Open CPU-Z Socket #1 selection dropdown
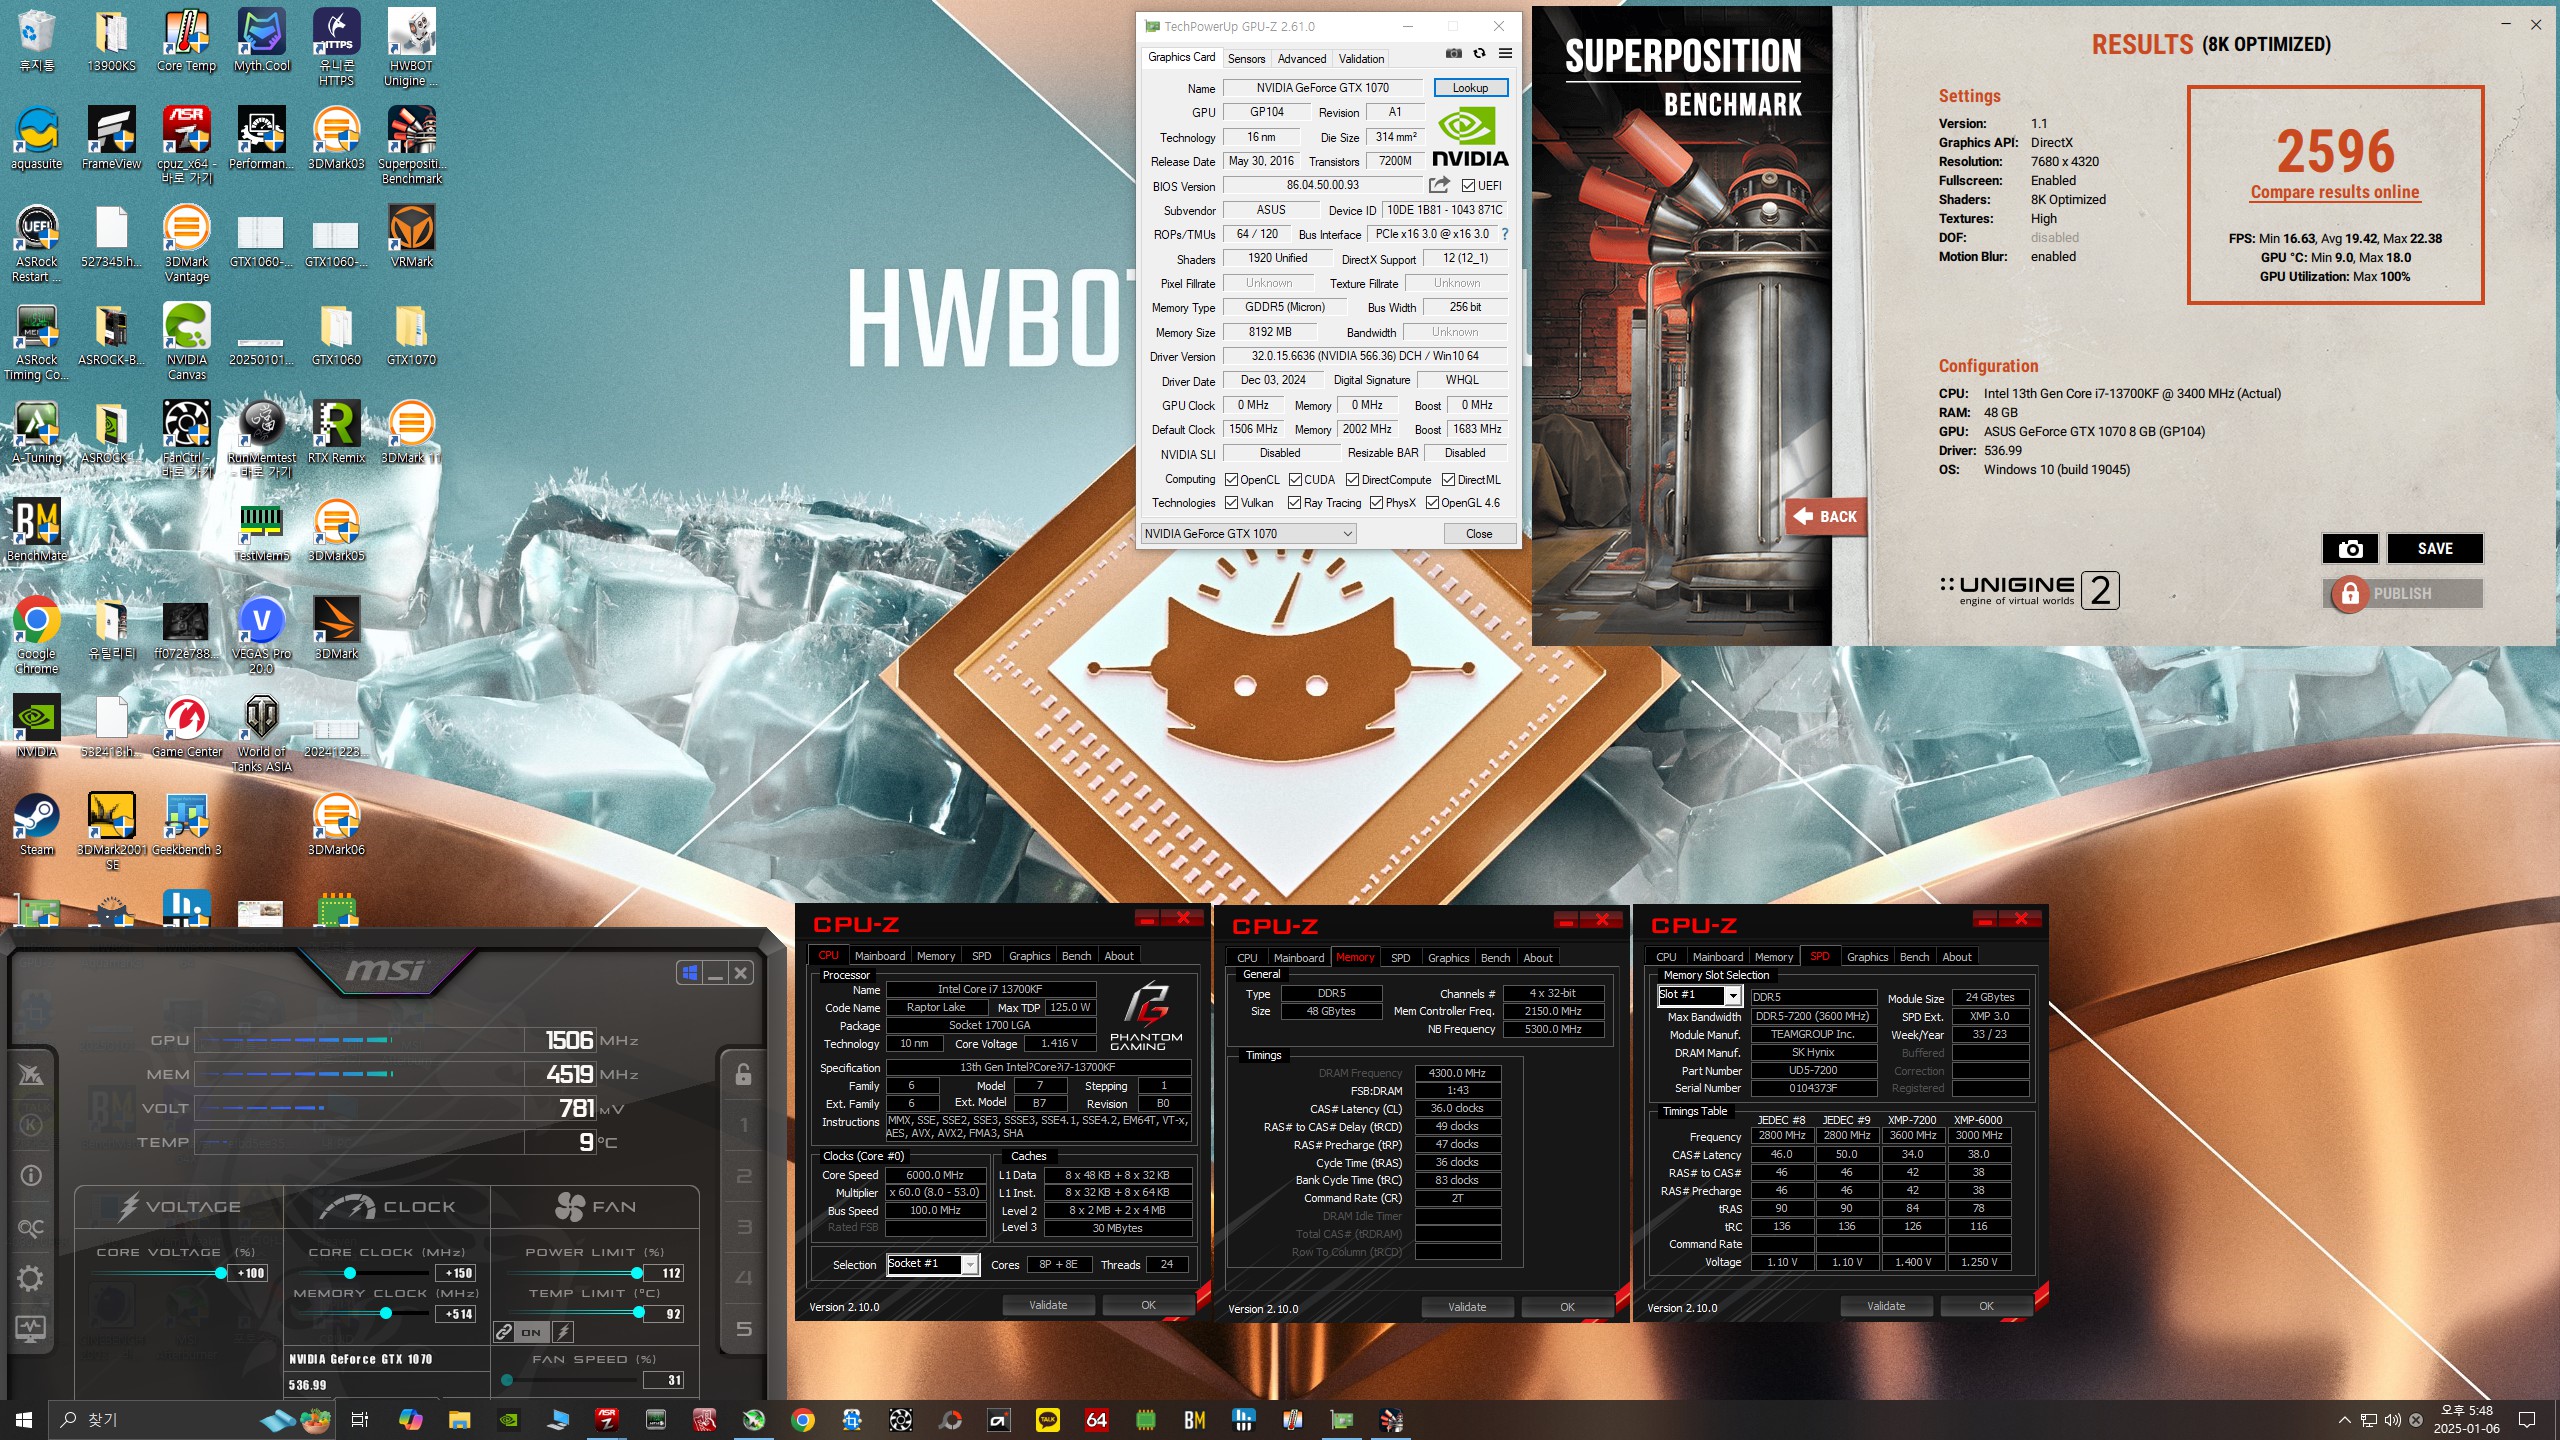This screenshot has width=2560, height=1440. 932,1264
